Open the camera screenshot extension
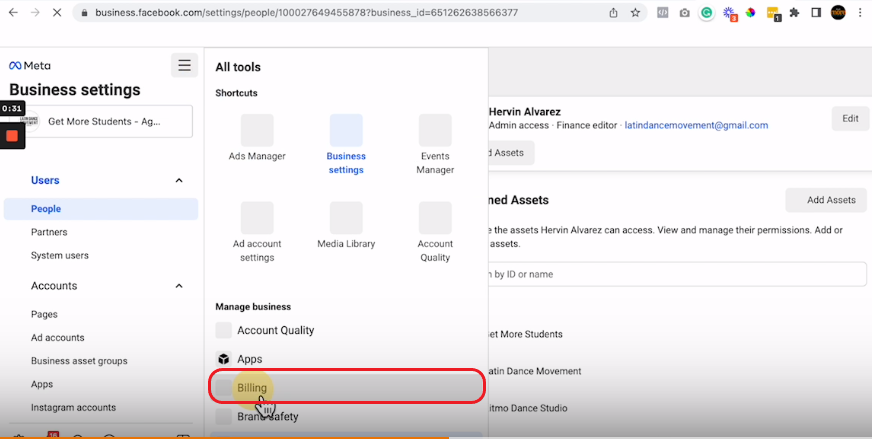The height and width of the screenshot is (439, 872). [x=685, y=12]
